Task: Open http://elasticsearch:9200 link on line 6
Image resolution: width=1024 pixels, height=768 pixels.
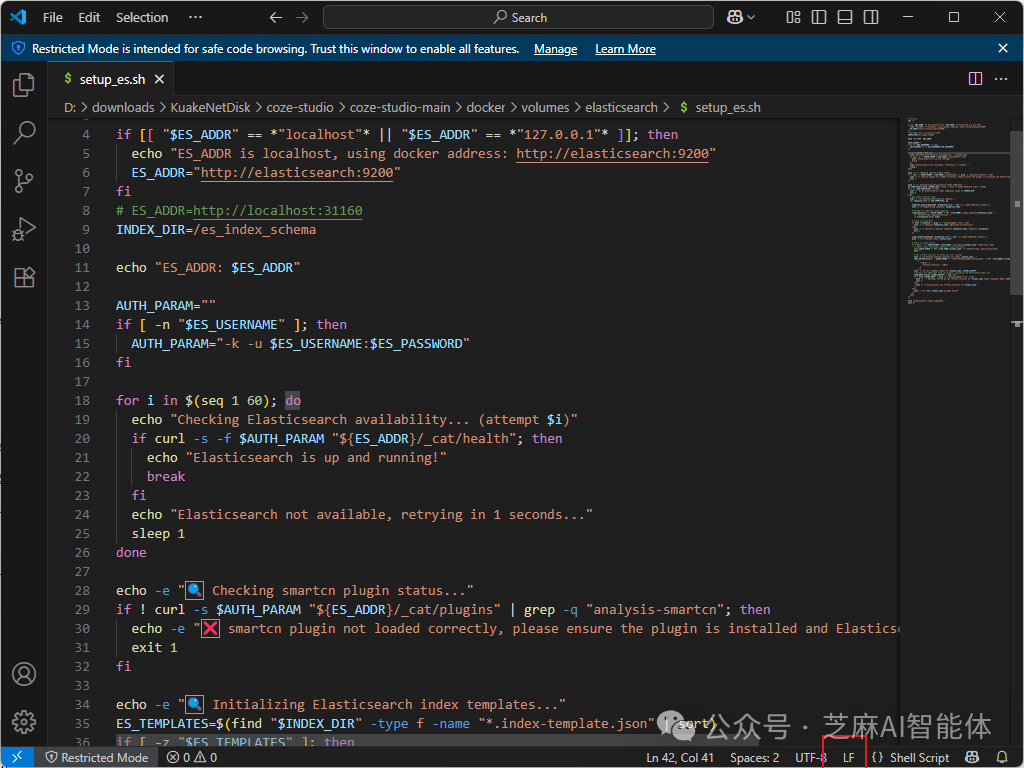Action: (297, 172)
